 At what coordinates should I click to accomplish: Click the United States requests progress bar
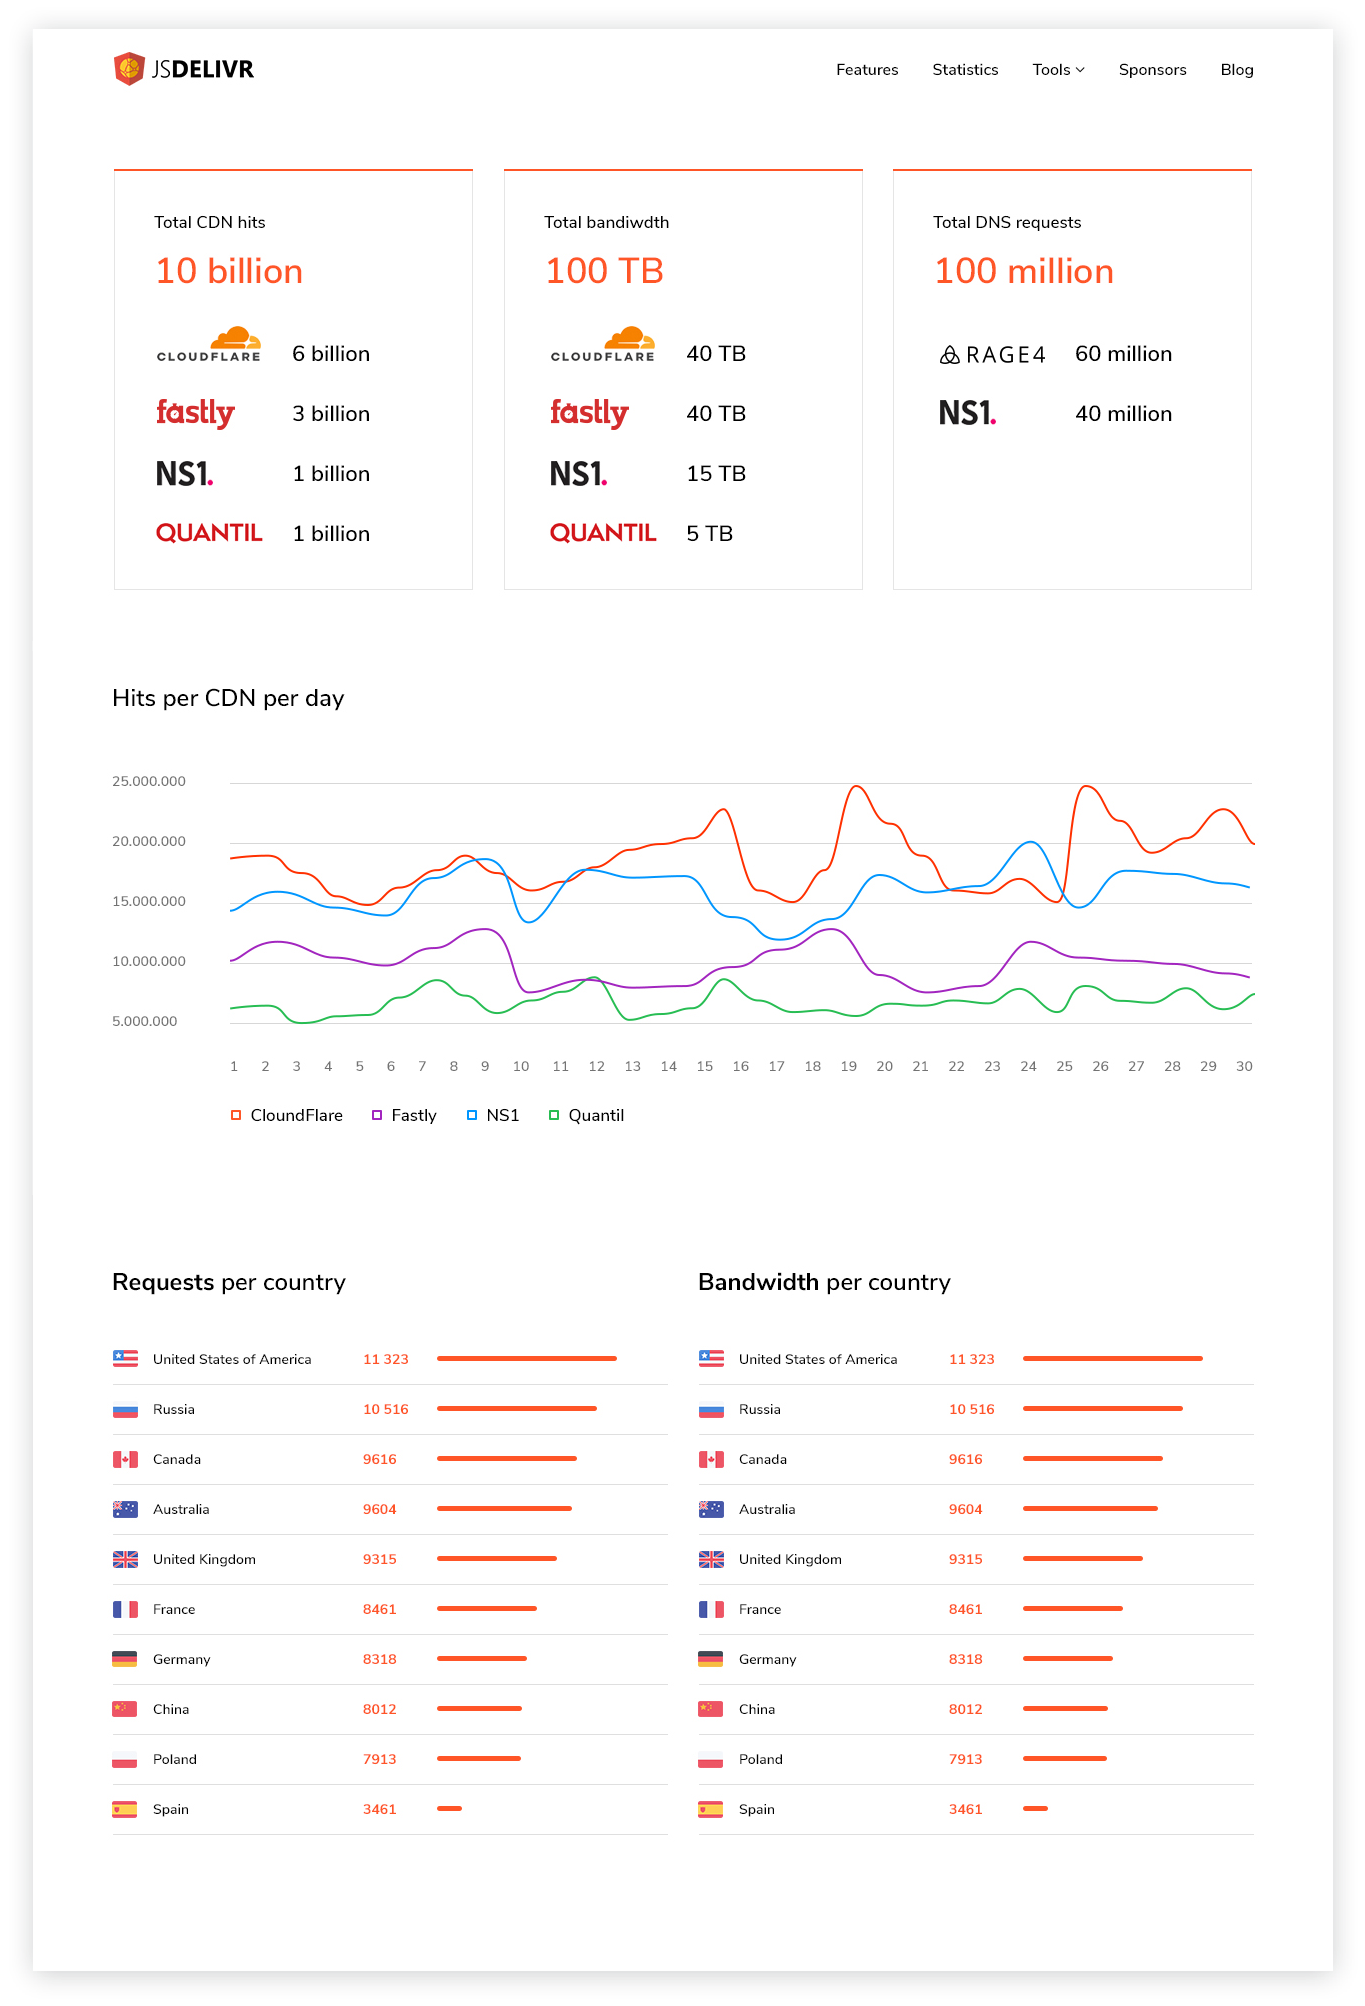[x=527, y=1359]
